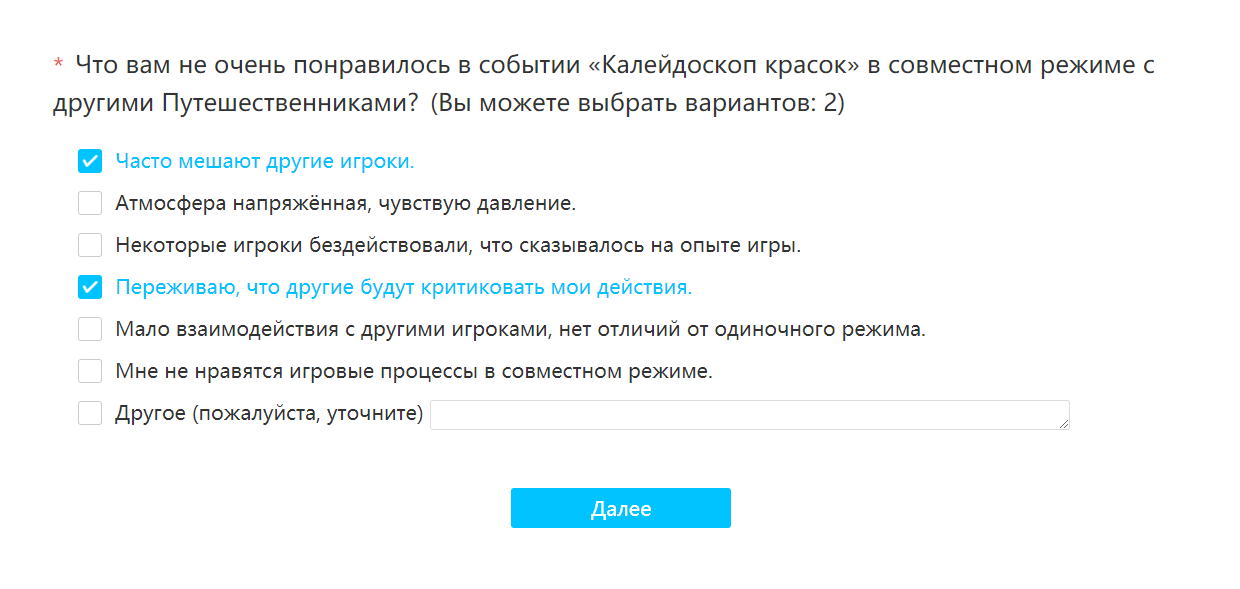Click the resize grip of the «Другое» text field
This screenshot has height=589, width=1240.
pyautogui.click(x=1064, y=424)
